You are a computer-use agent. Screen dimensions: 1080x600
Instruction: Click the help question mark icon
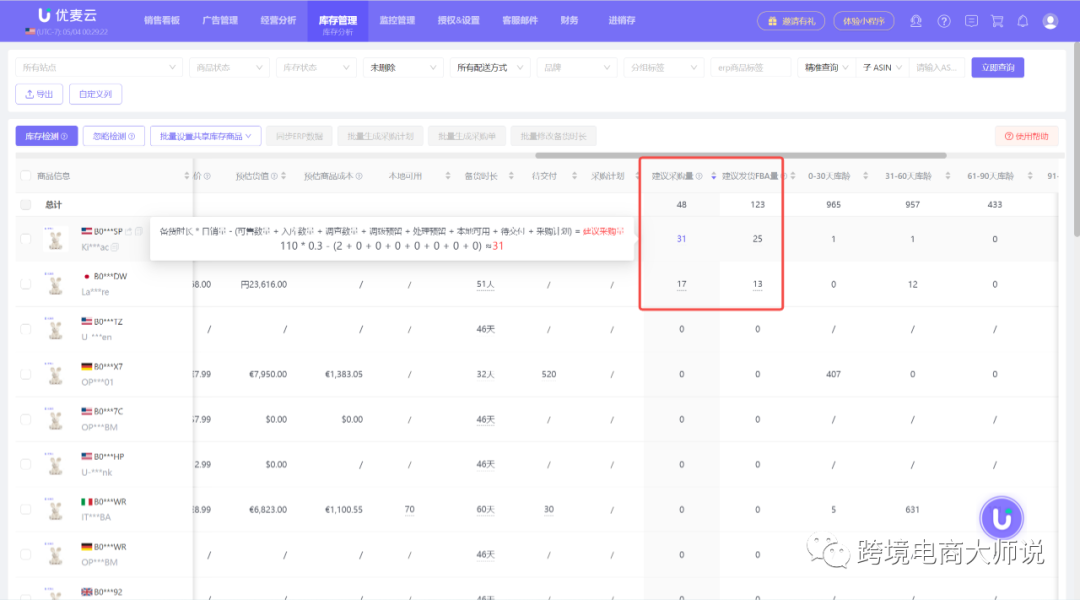pos(944,20)
